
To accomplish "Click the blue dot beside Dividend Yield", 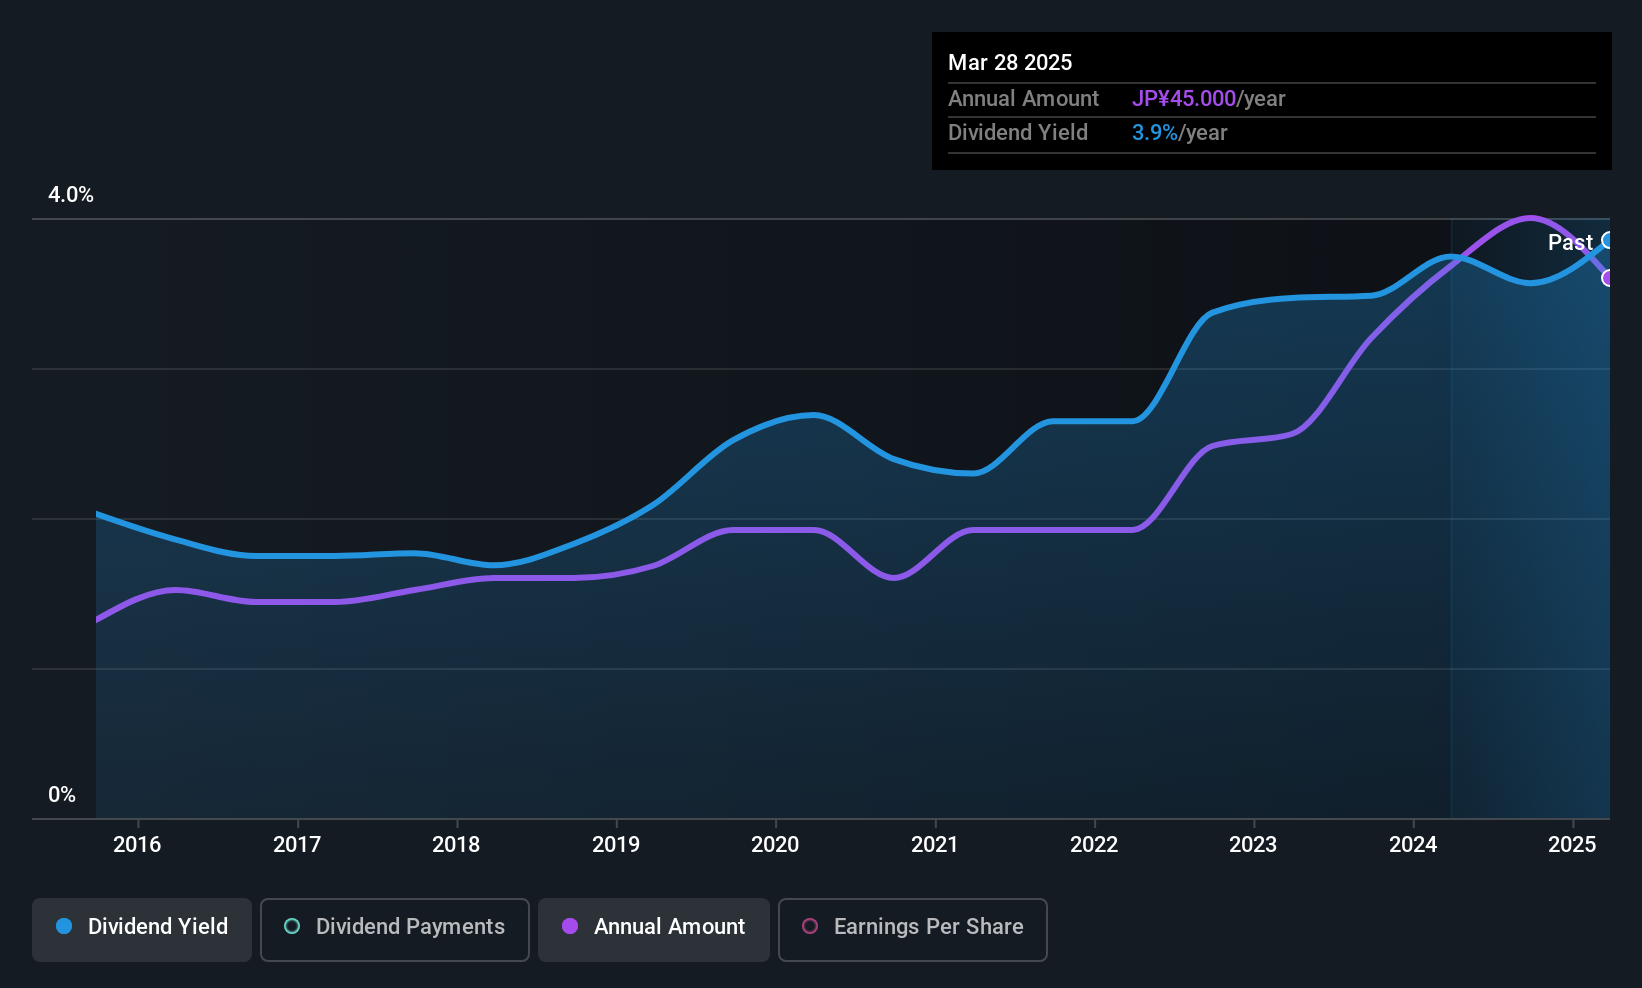I will (64, 927).
